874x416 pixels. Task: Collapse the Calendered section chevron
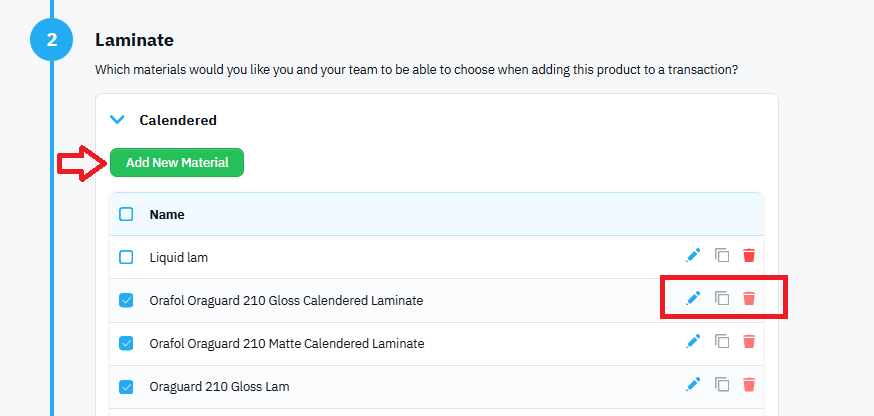[x=117, y=119]
